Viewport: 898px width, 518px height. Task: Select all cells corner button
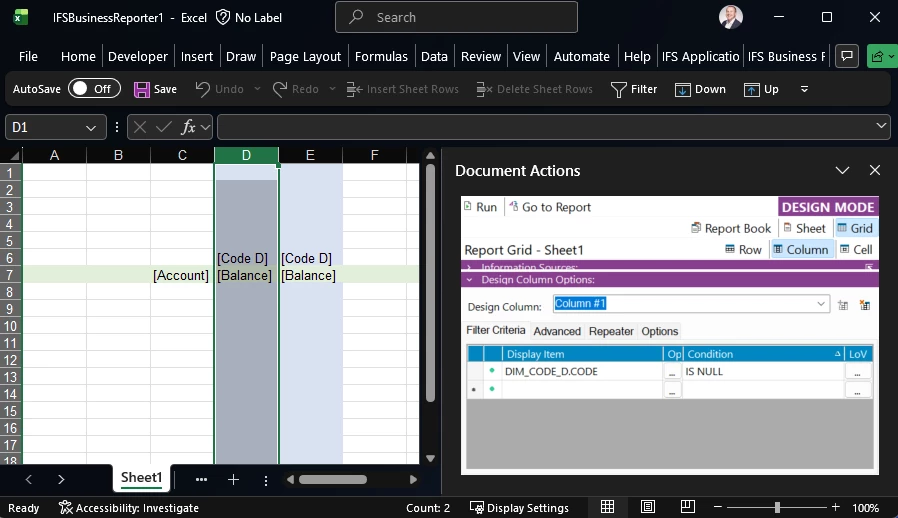click(13, 155)
